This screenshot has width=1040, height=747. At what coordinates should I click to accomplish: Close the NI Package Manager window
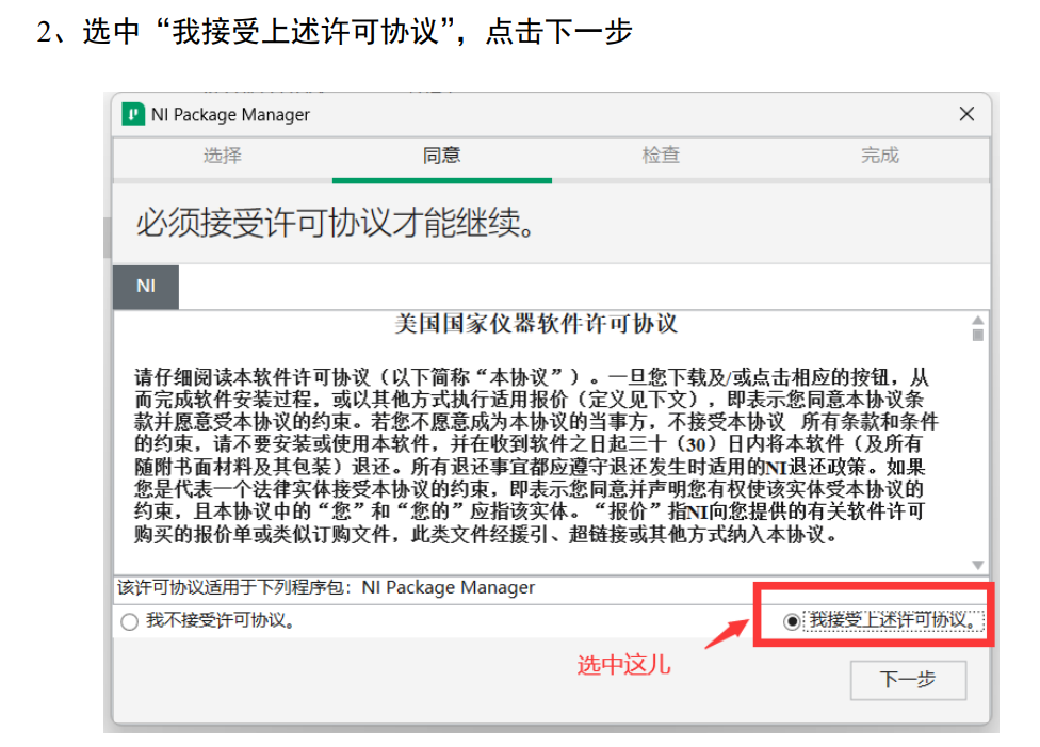966,114
